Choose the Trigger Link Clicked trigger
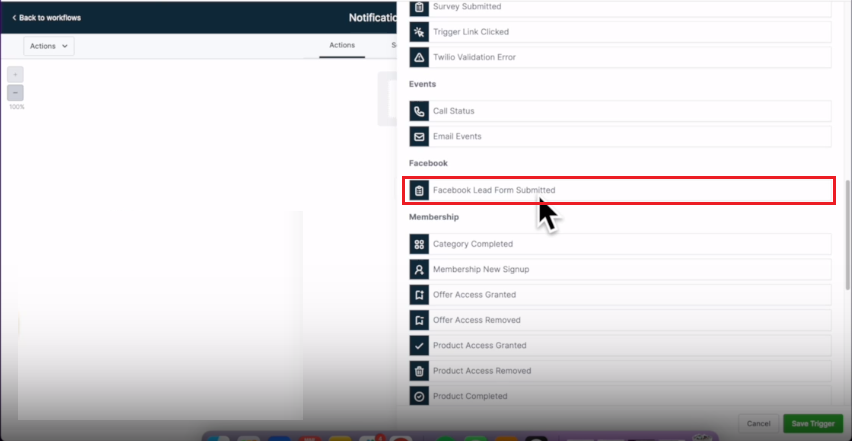852x441 pixels. (x=620, y=32)
